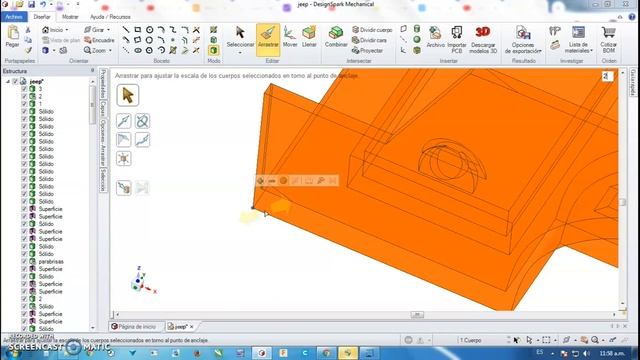Click the Draft tool guide icon in viewport

(x=124, y=140)
